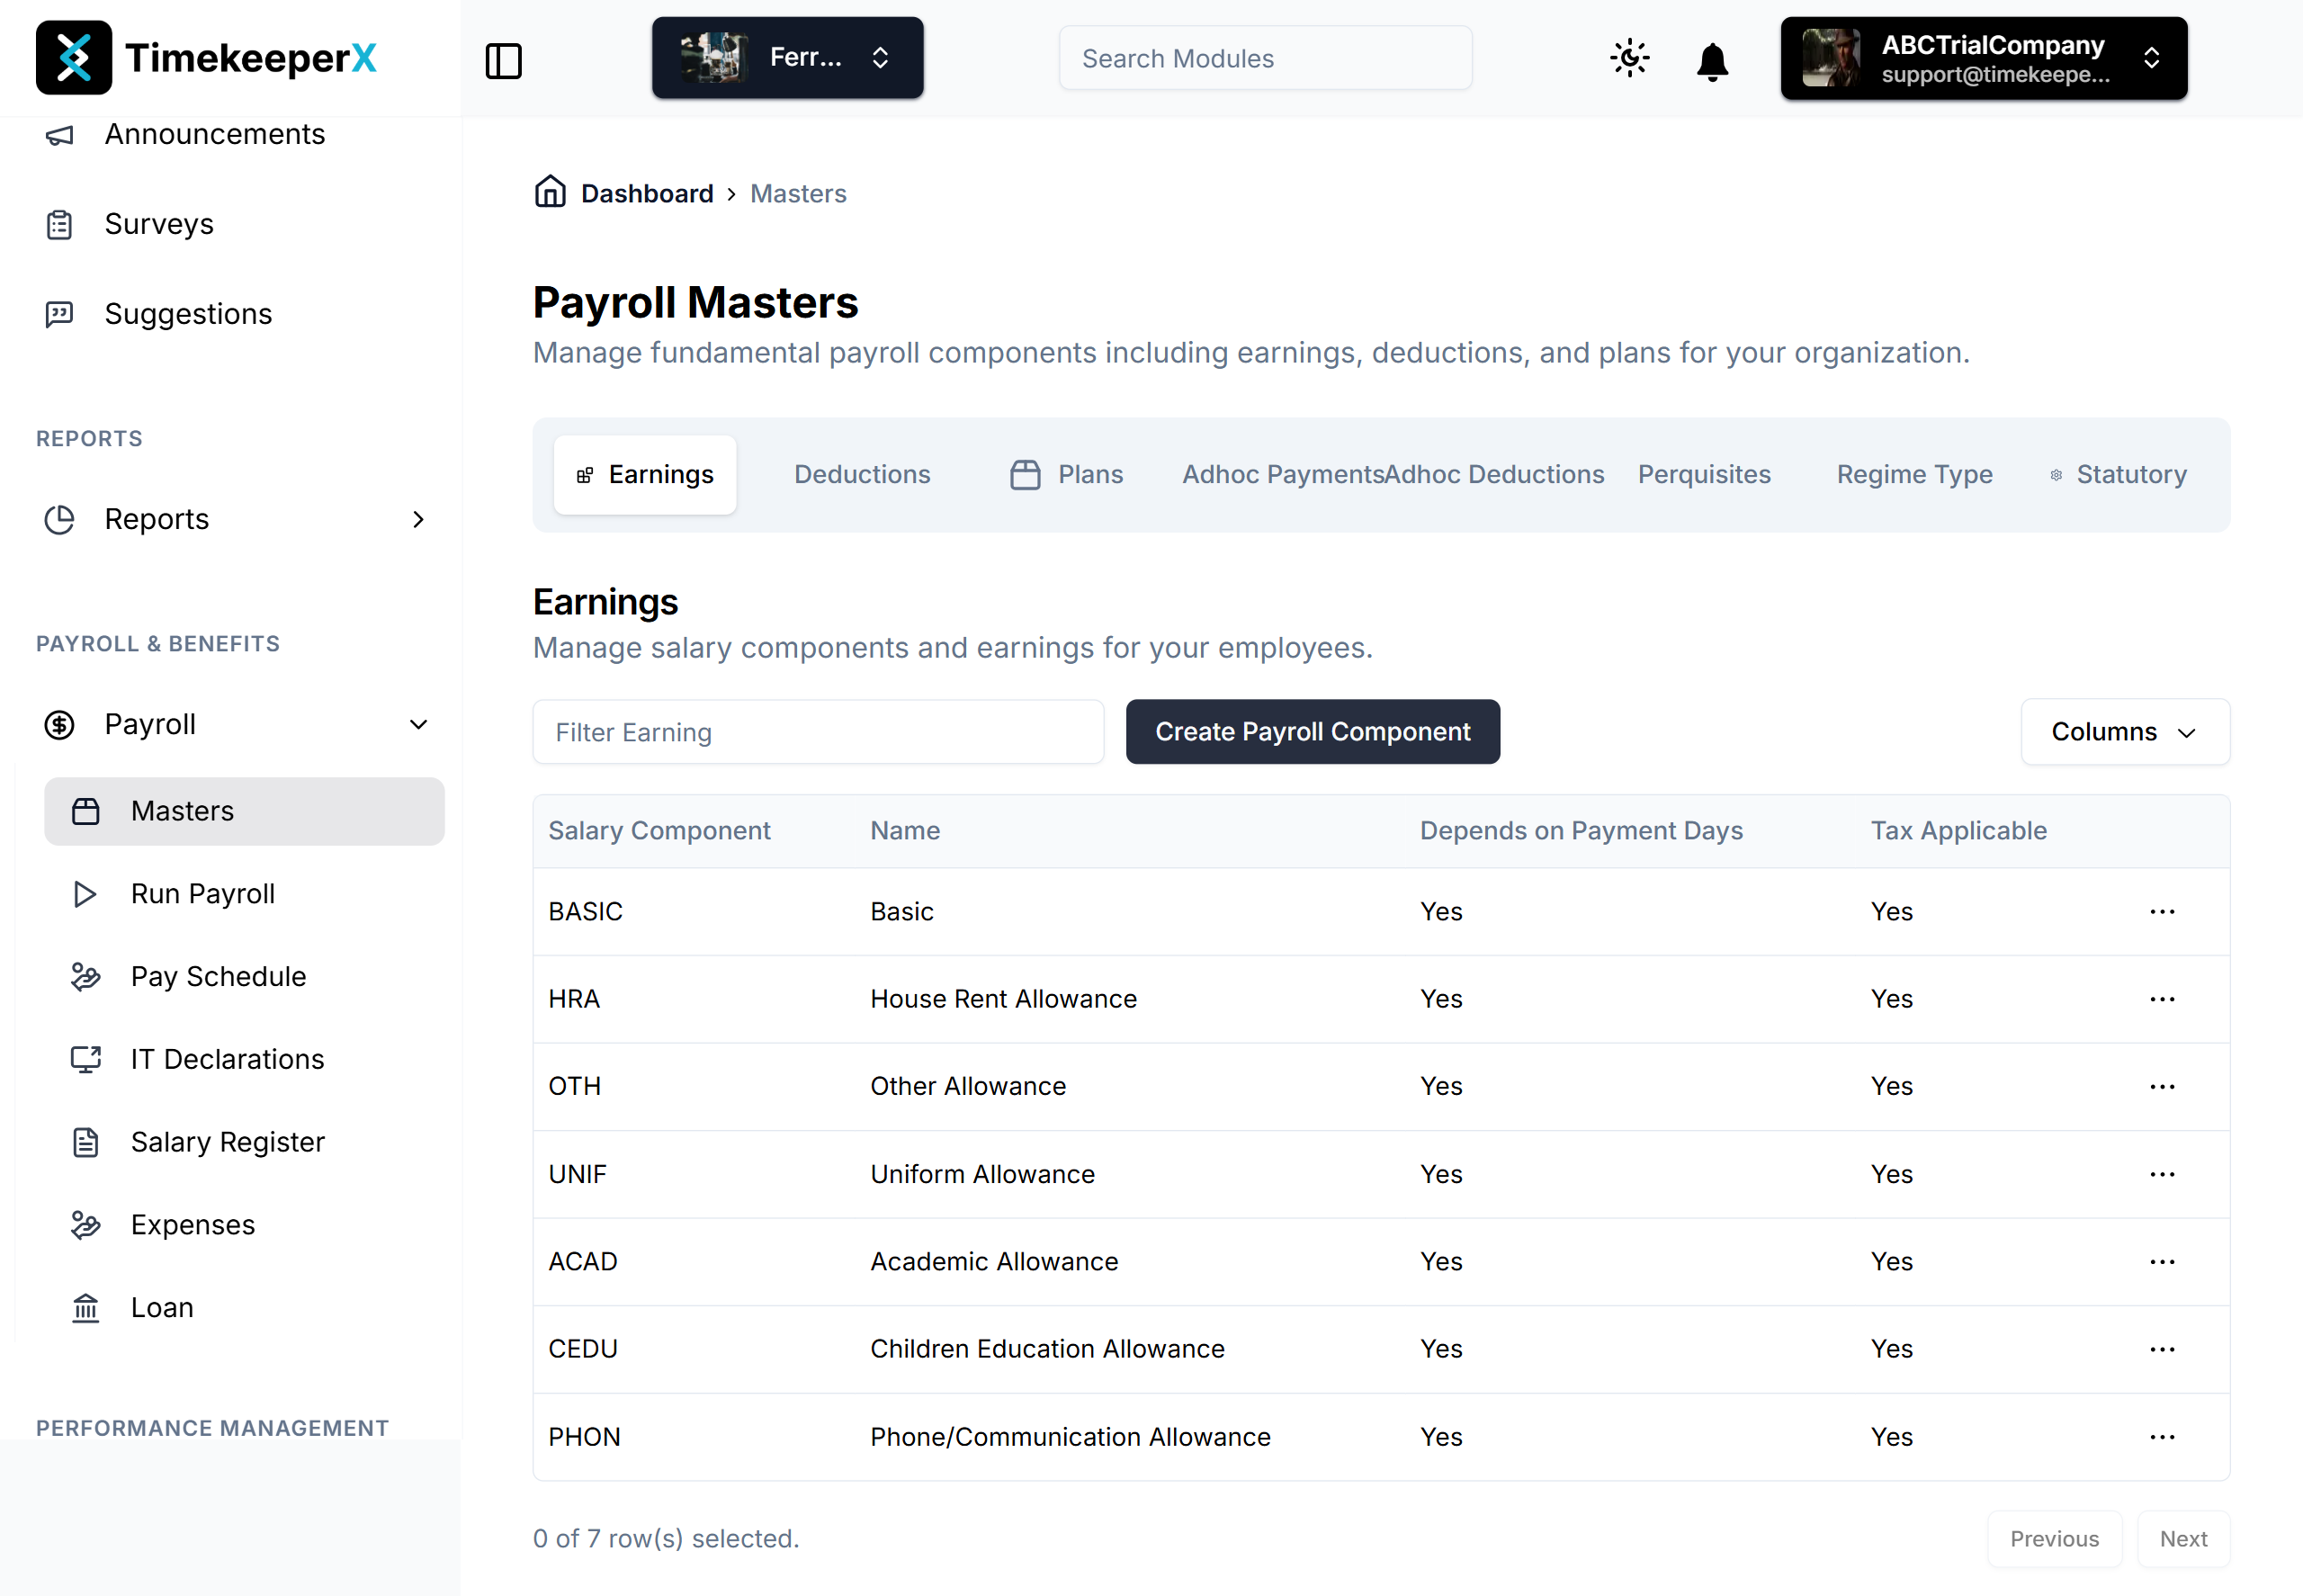Screen dimensions: 2303x1596
Task: Collapse the sidebar using the panel toggle icon
Action: (504, 61)
